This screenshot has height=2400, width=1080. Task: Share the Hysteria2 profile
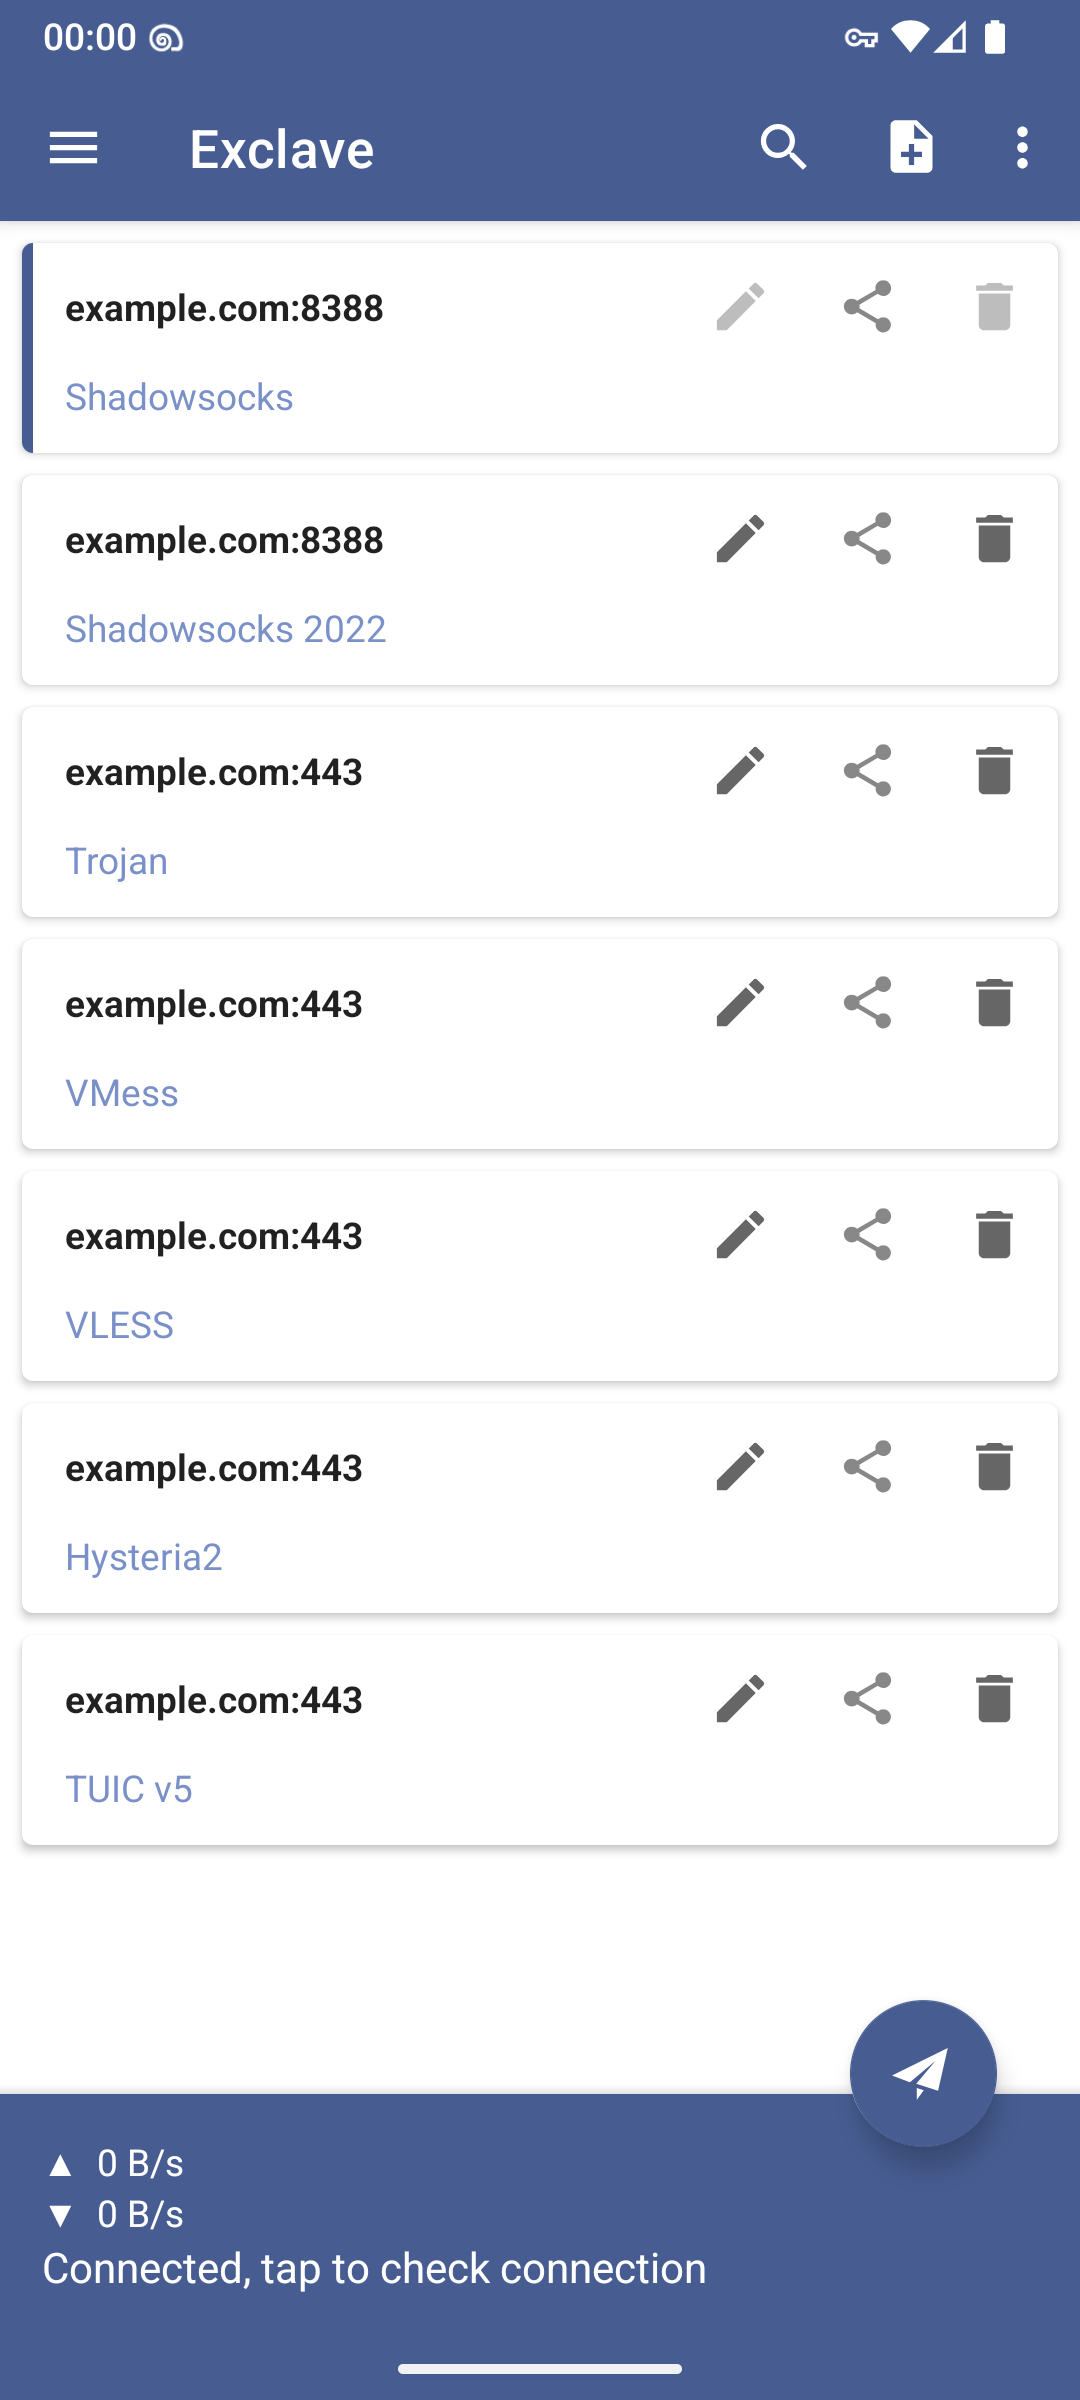pyautogui.click(x=867, y=1467)
